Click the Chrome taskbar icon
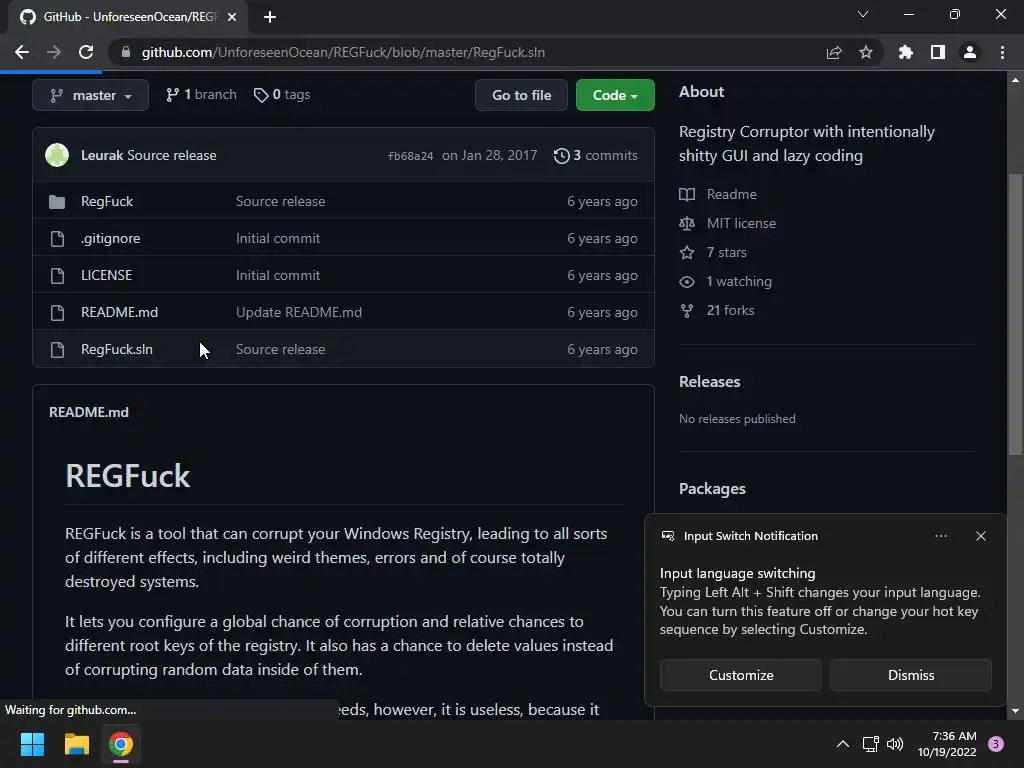The height and width of the screenshot is (768, 1024). [121, 744]
